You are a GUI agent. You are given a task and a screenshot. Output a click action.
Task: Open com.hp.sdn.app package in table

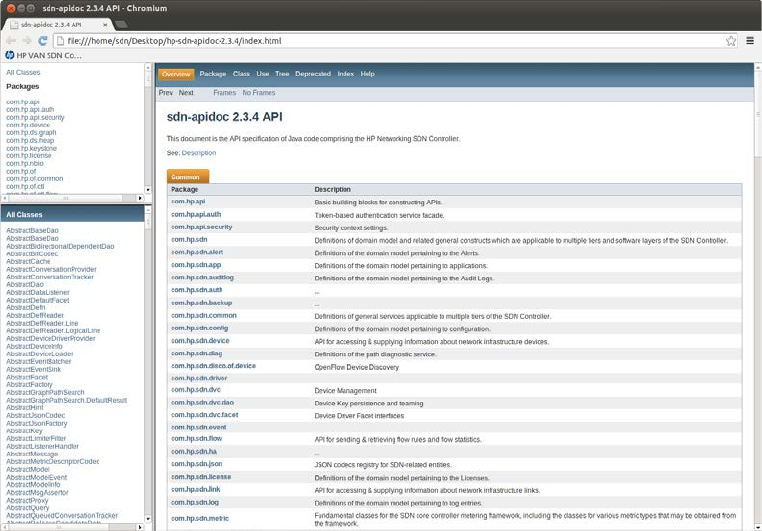pyautogui.click(x=196, y=265)
